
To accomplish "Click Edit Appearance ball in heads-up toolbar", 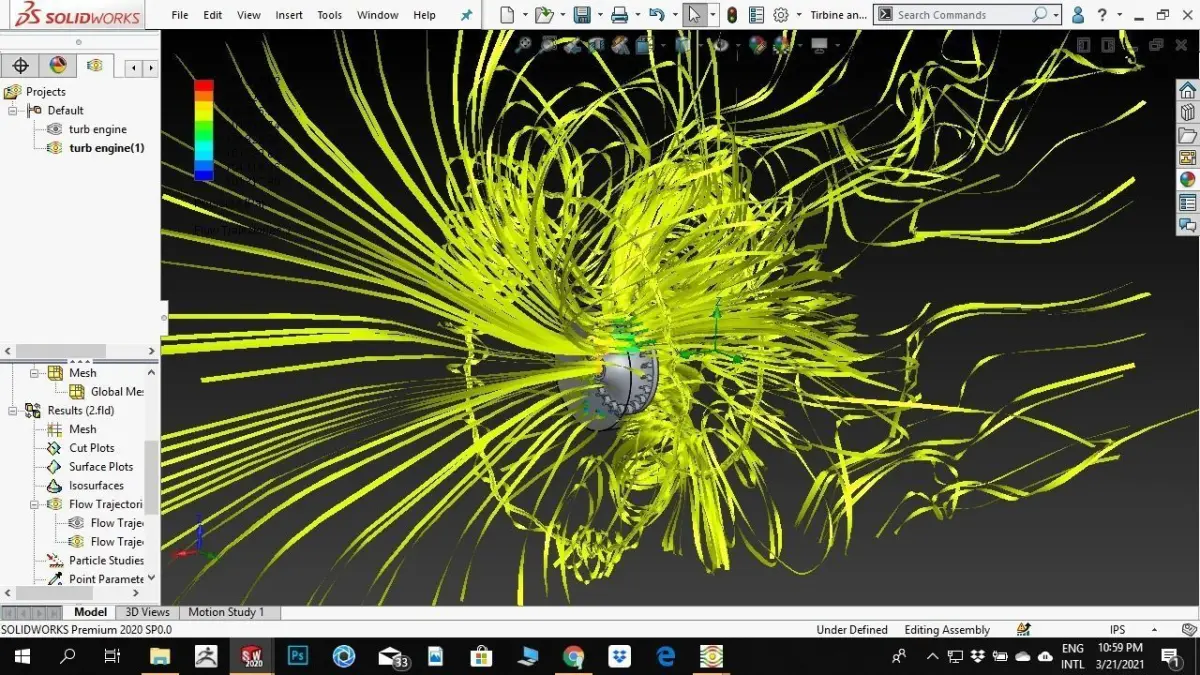I will 757,44.
